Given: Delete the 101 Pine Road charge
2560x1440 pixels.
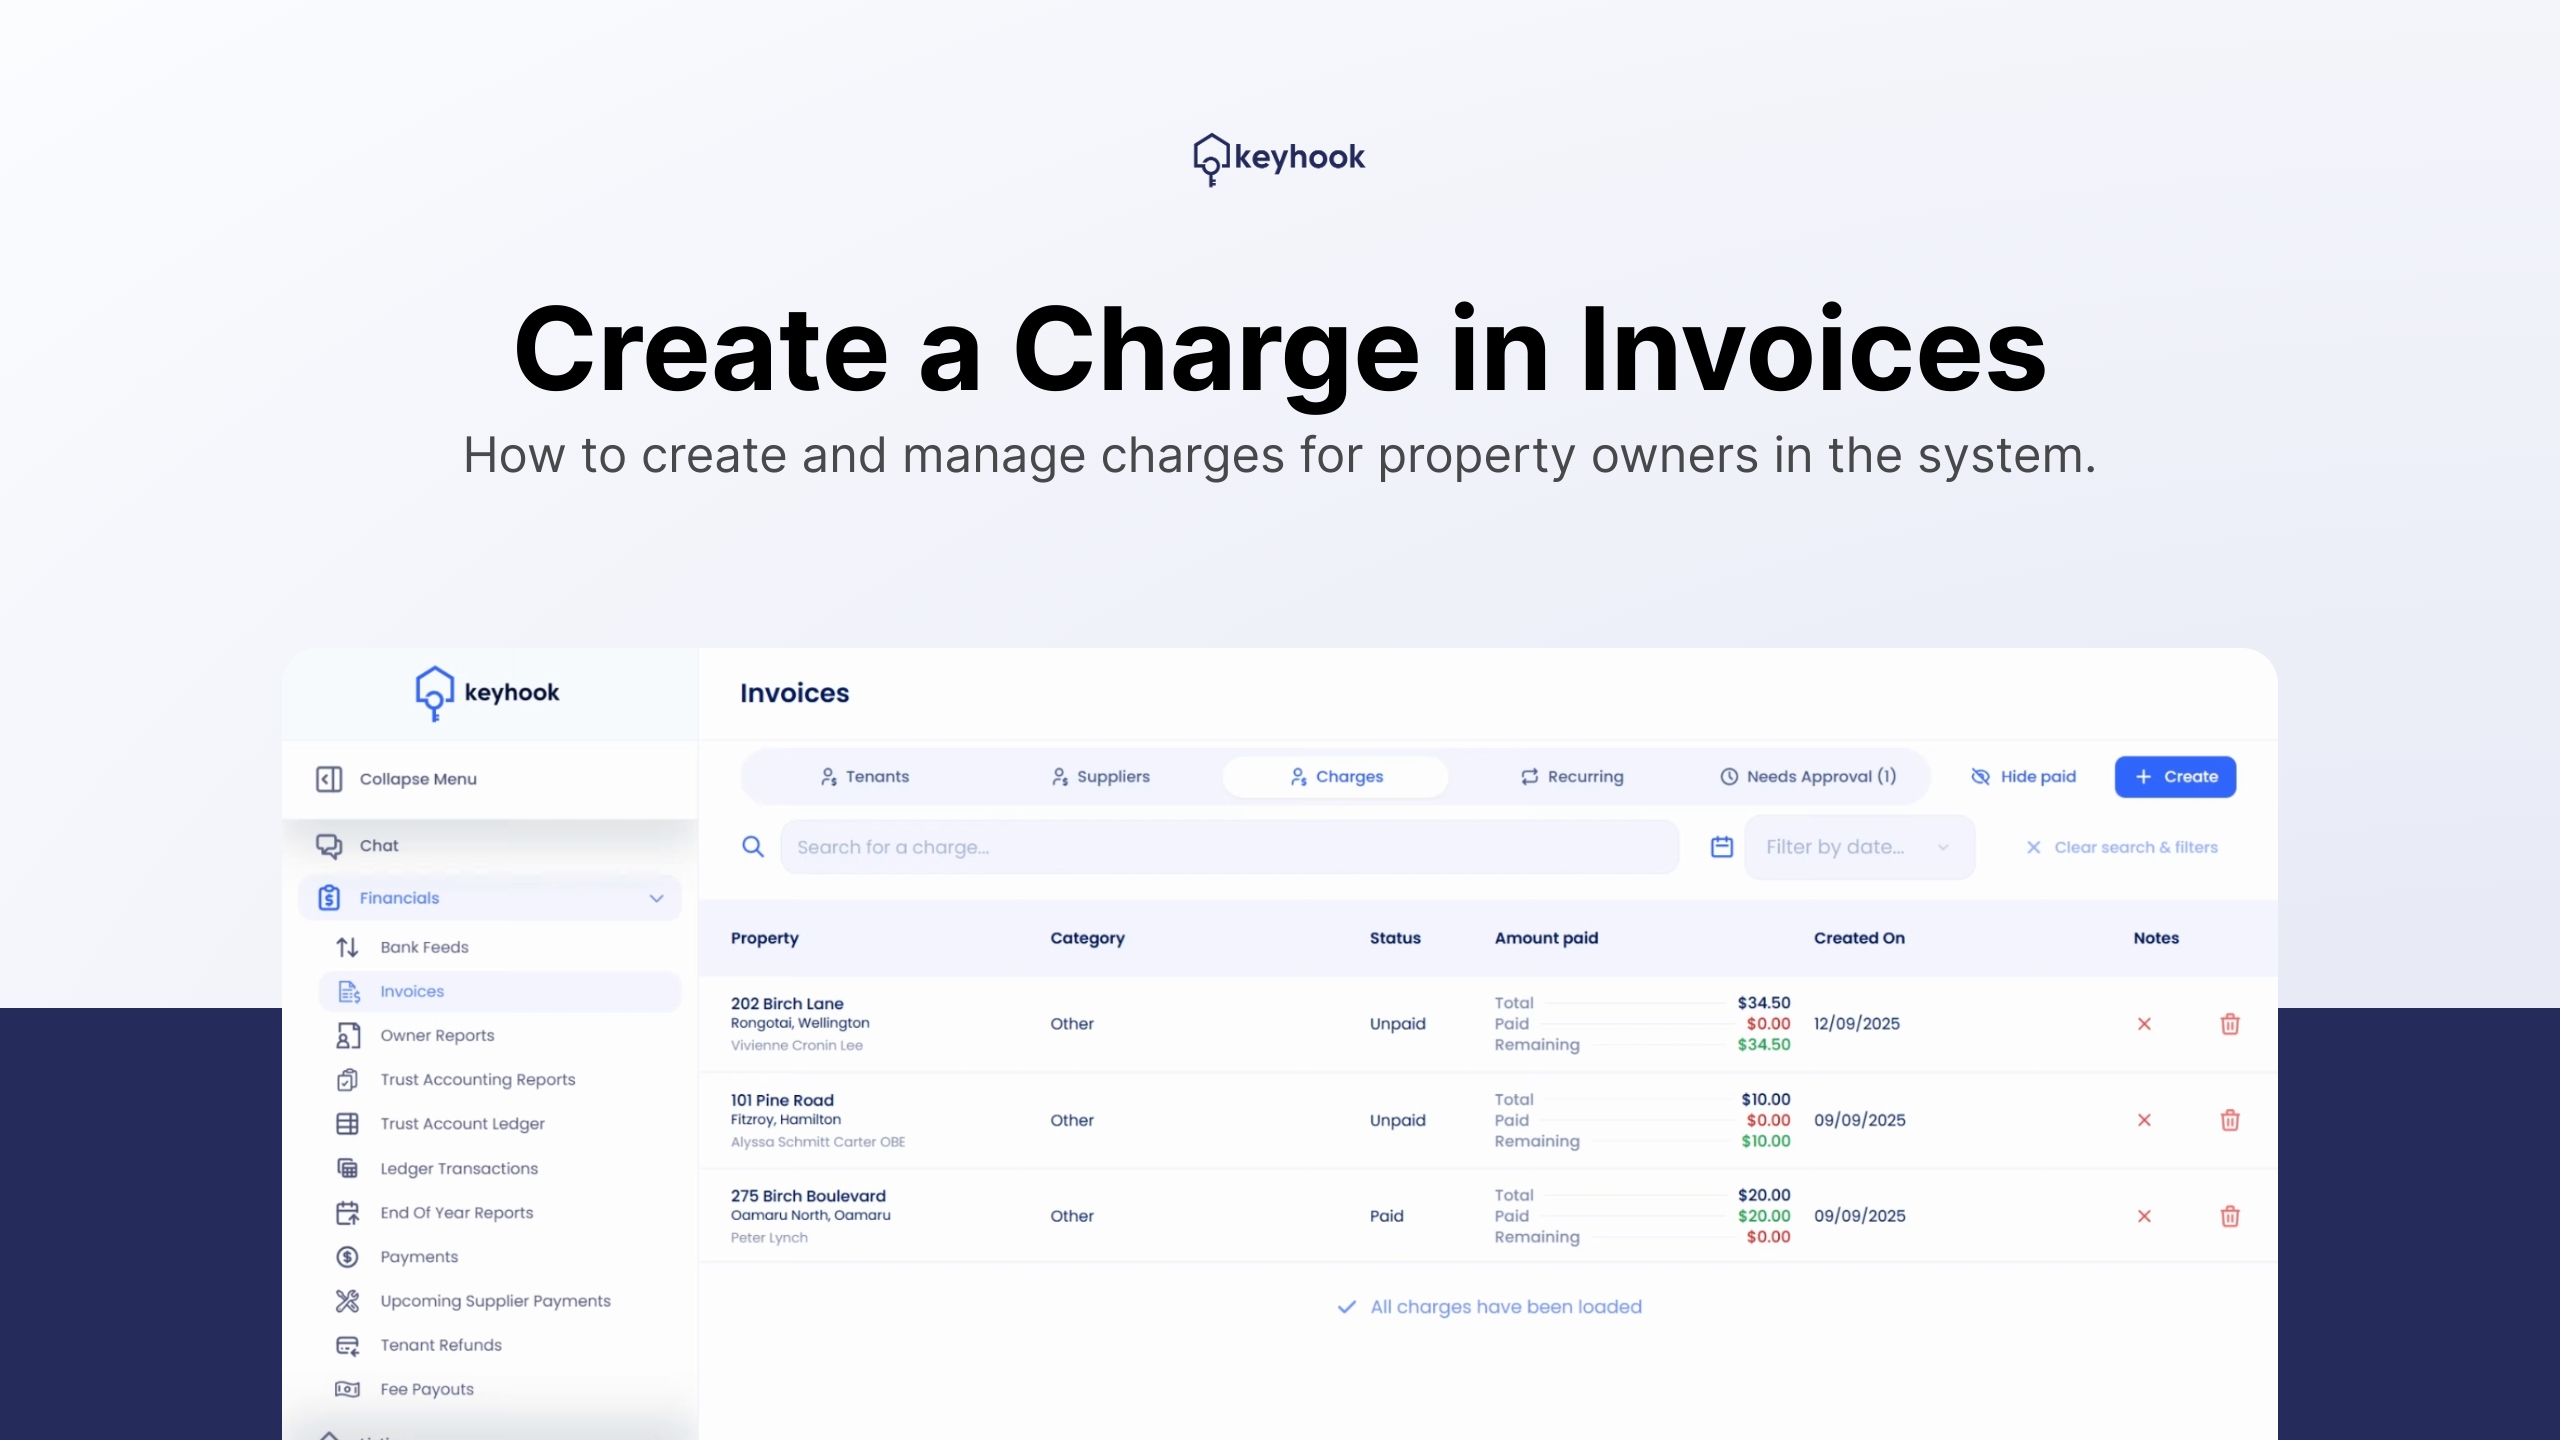Looking at the screenshot, I should [x=2230, y=1120].
